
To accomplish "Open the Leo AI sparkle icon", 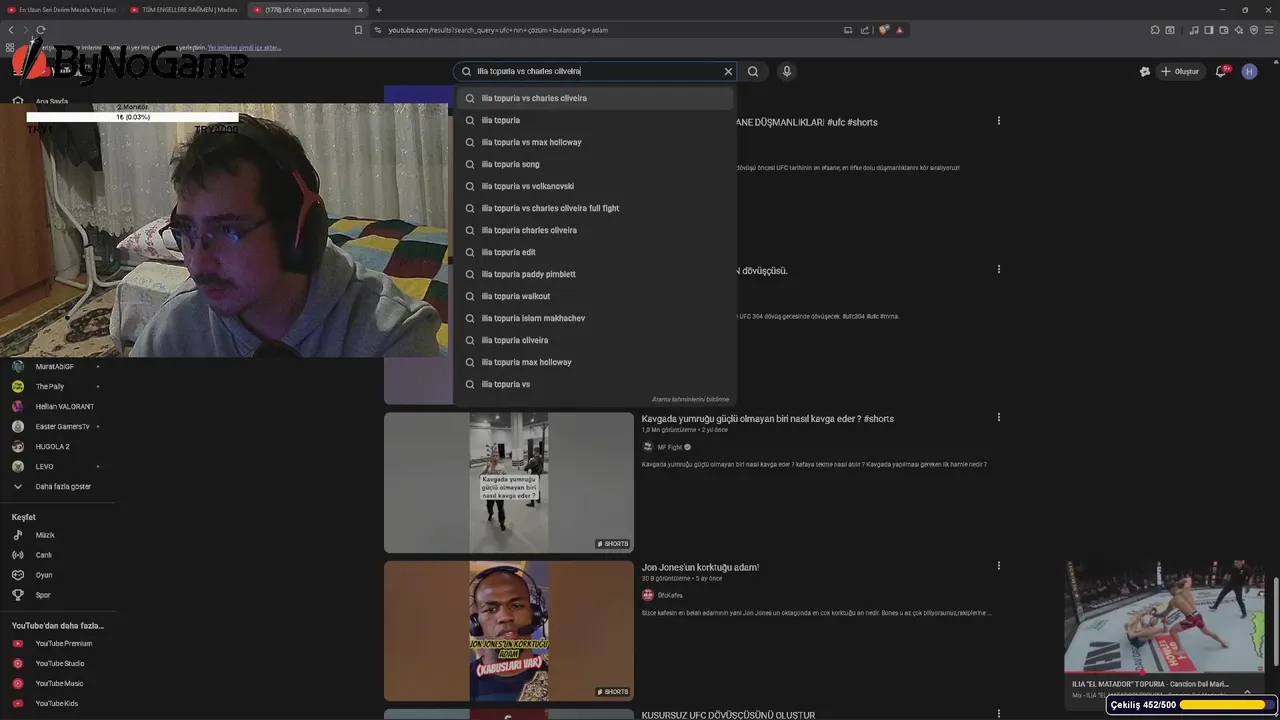I will coord(1239,30).
